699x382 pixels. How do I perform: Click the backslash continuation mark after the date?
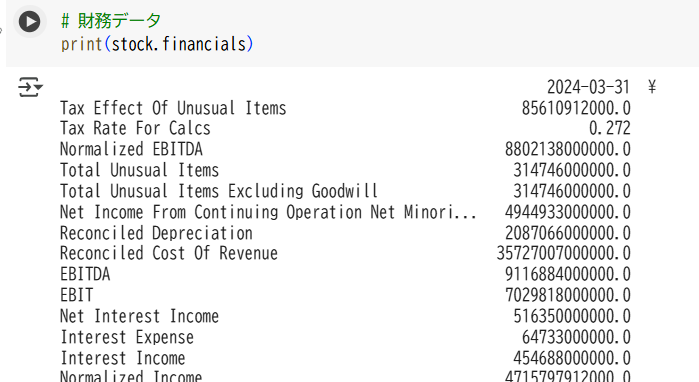pos(652,86)
